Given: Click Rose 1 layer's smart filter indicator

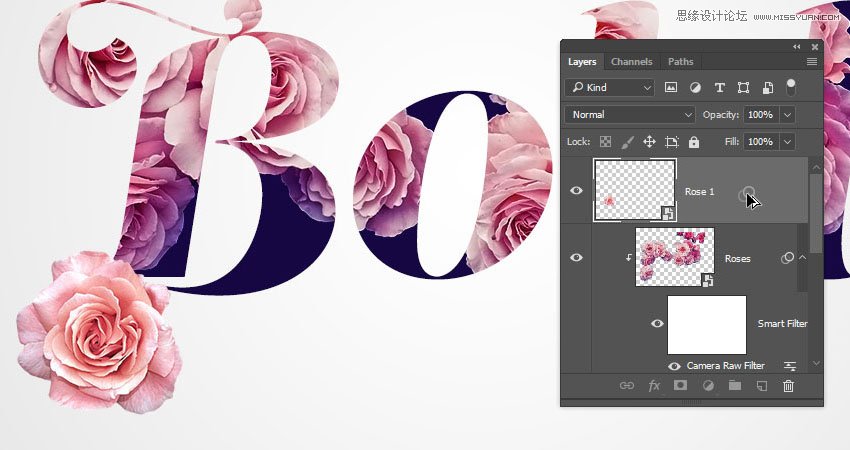Looking at the screenshot, I should tap(747, 193).
